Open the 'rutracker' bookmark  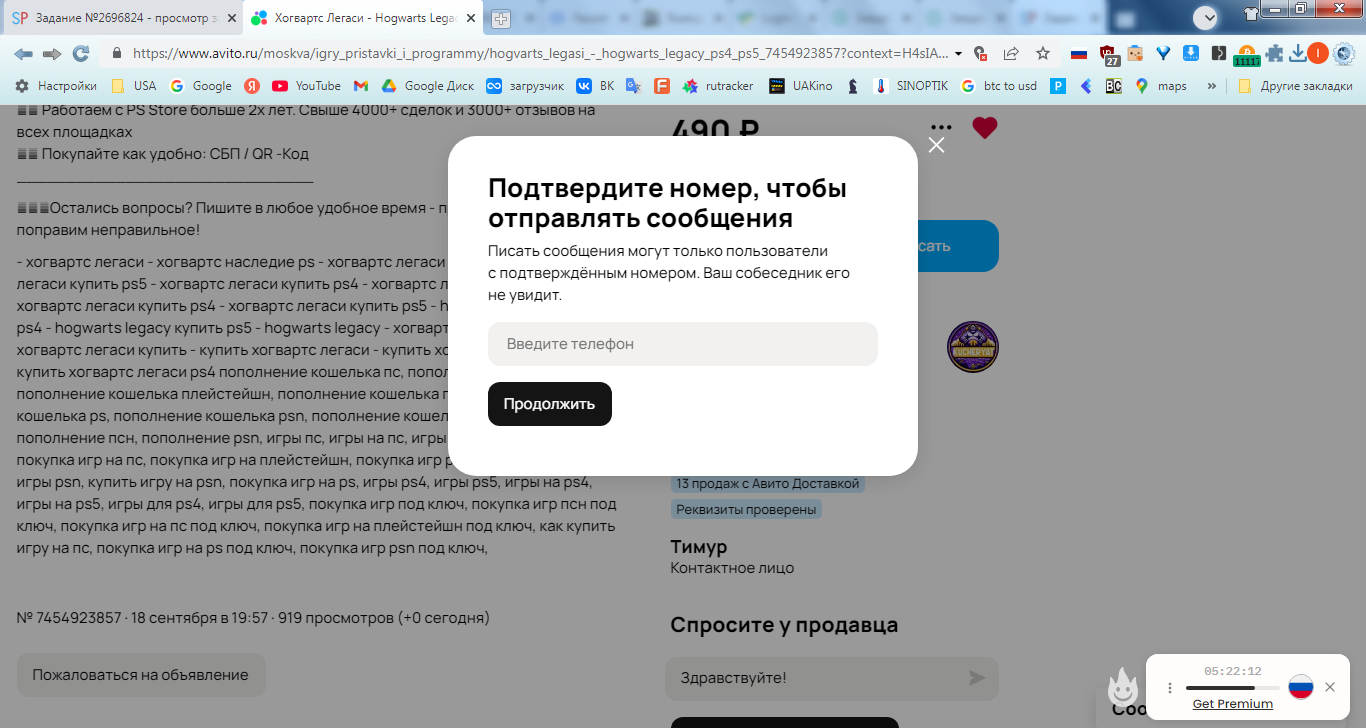(x=718, y=86)
